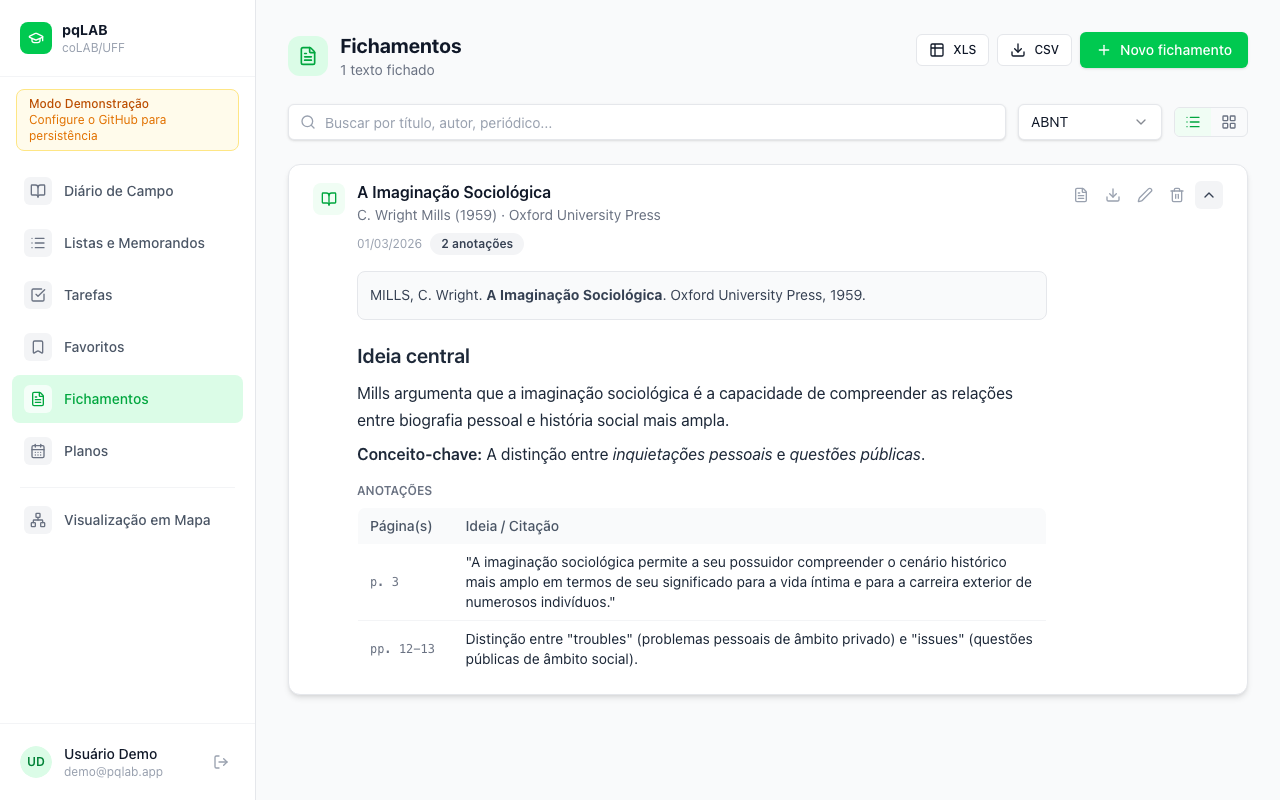Switch to grid view layout
The height and width of the screenshot is (800, 1280).
[1228, 122]
